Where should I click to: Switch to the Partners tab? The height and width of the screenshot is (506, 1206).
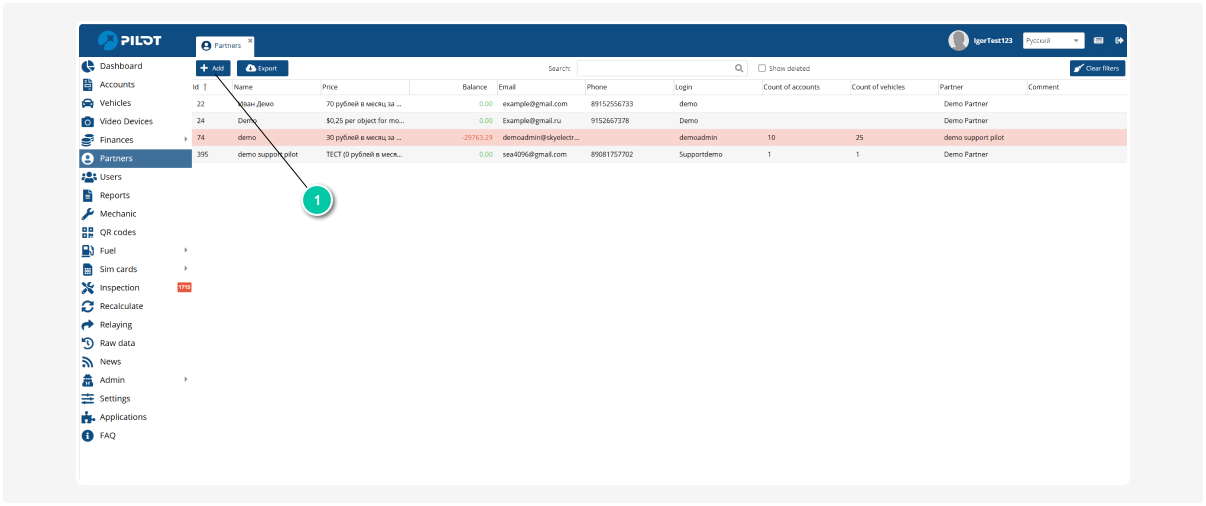pos(223,45)
